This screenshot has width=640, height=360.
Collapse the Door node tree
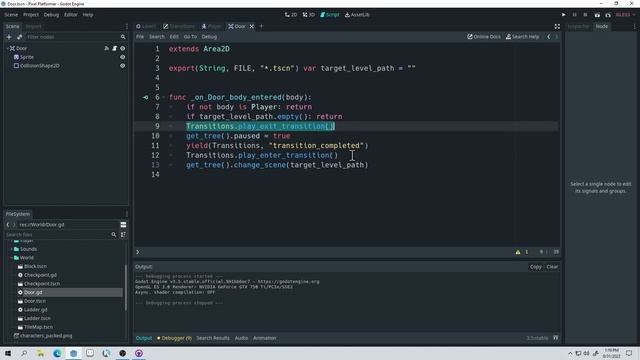pos(7,48)
